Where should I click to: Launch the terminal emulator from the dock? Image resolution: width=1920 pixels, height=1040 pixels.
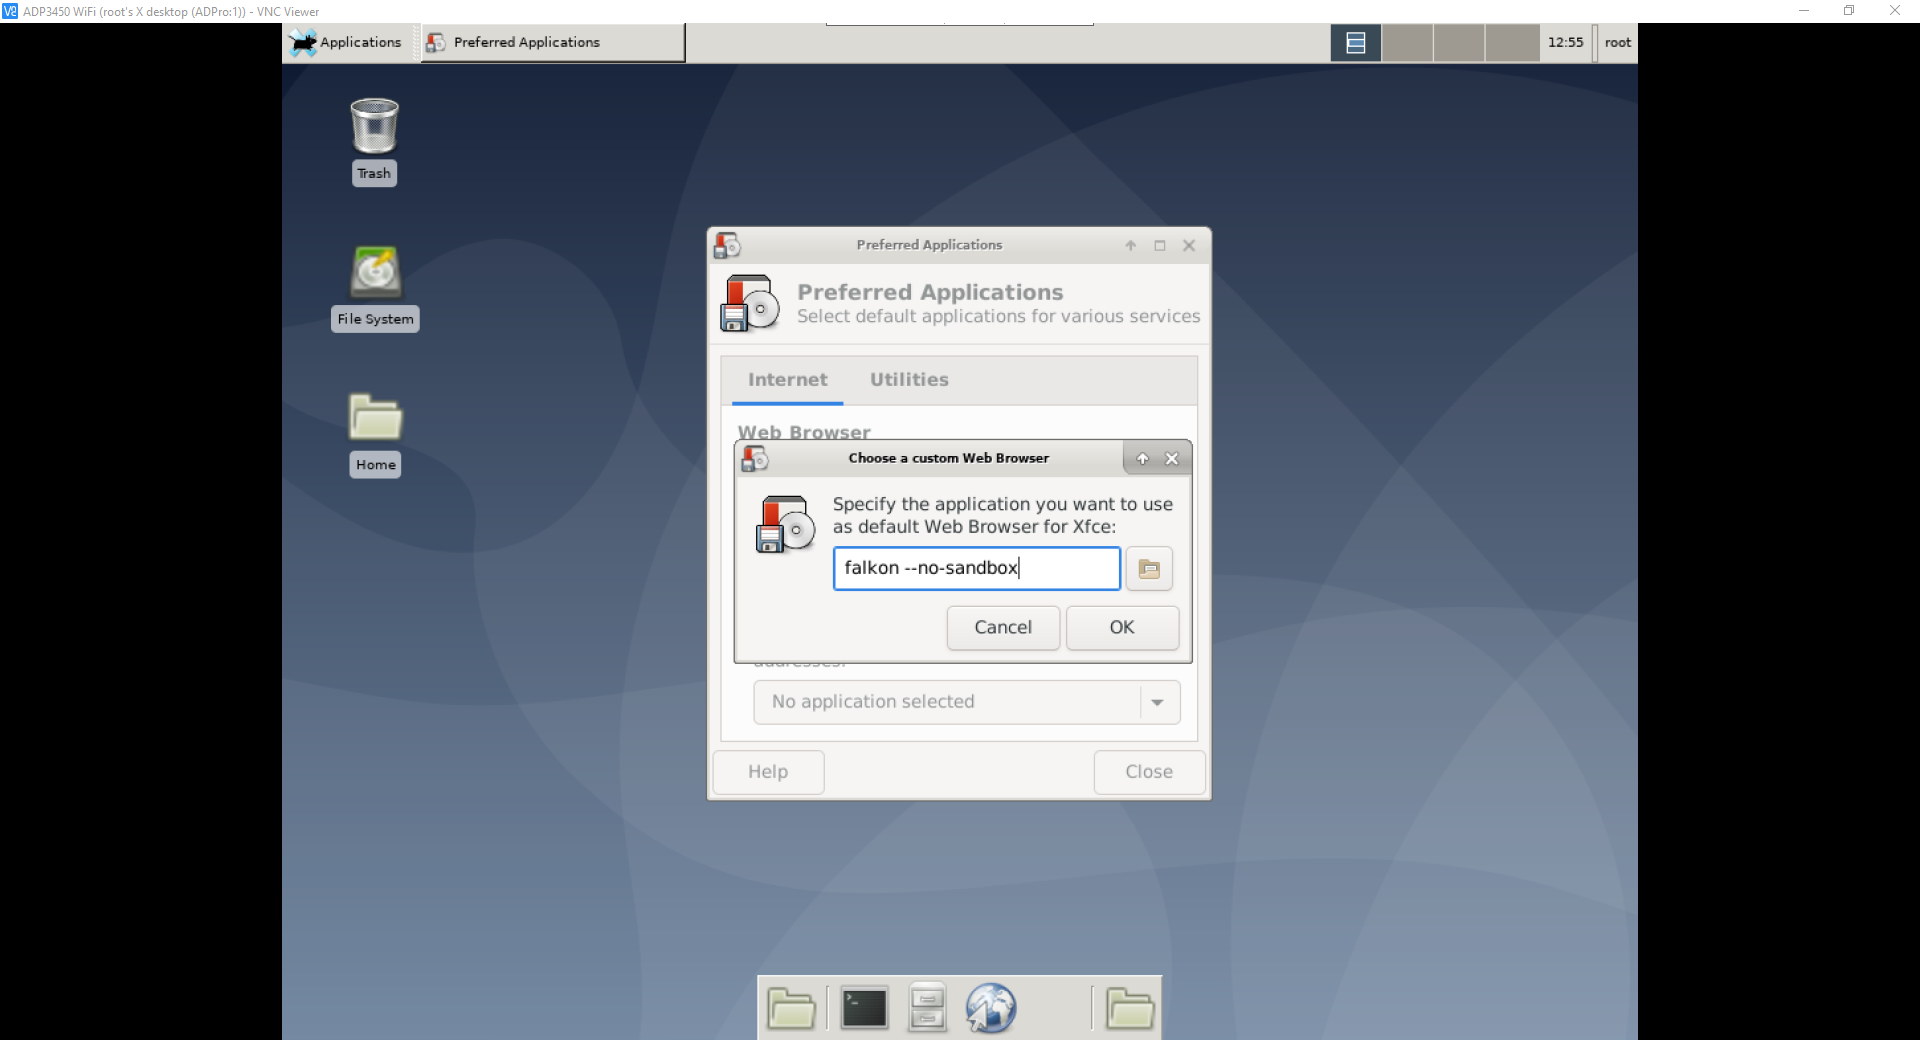[864, 1008]
